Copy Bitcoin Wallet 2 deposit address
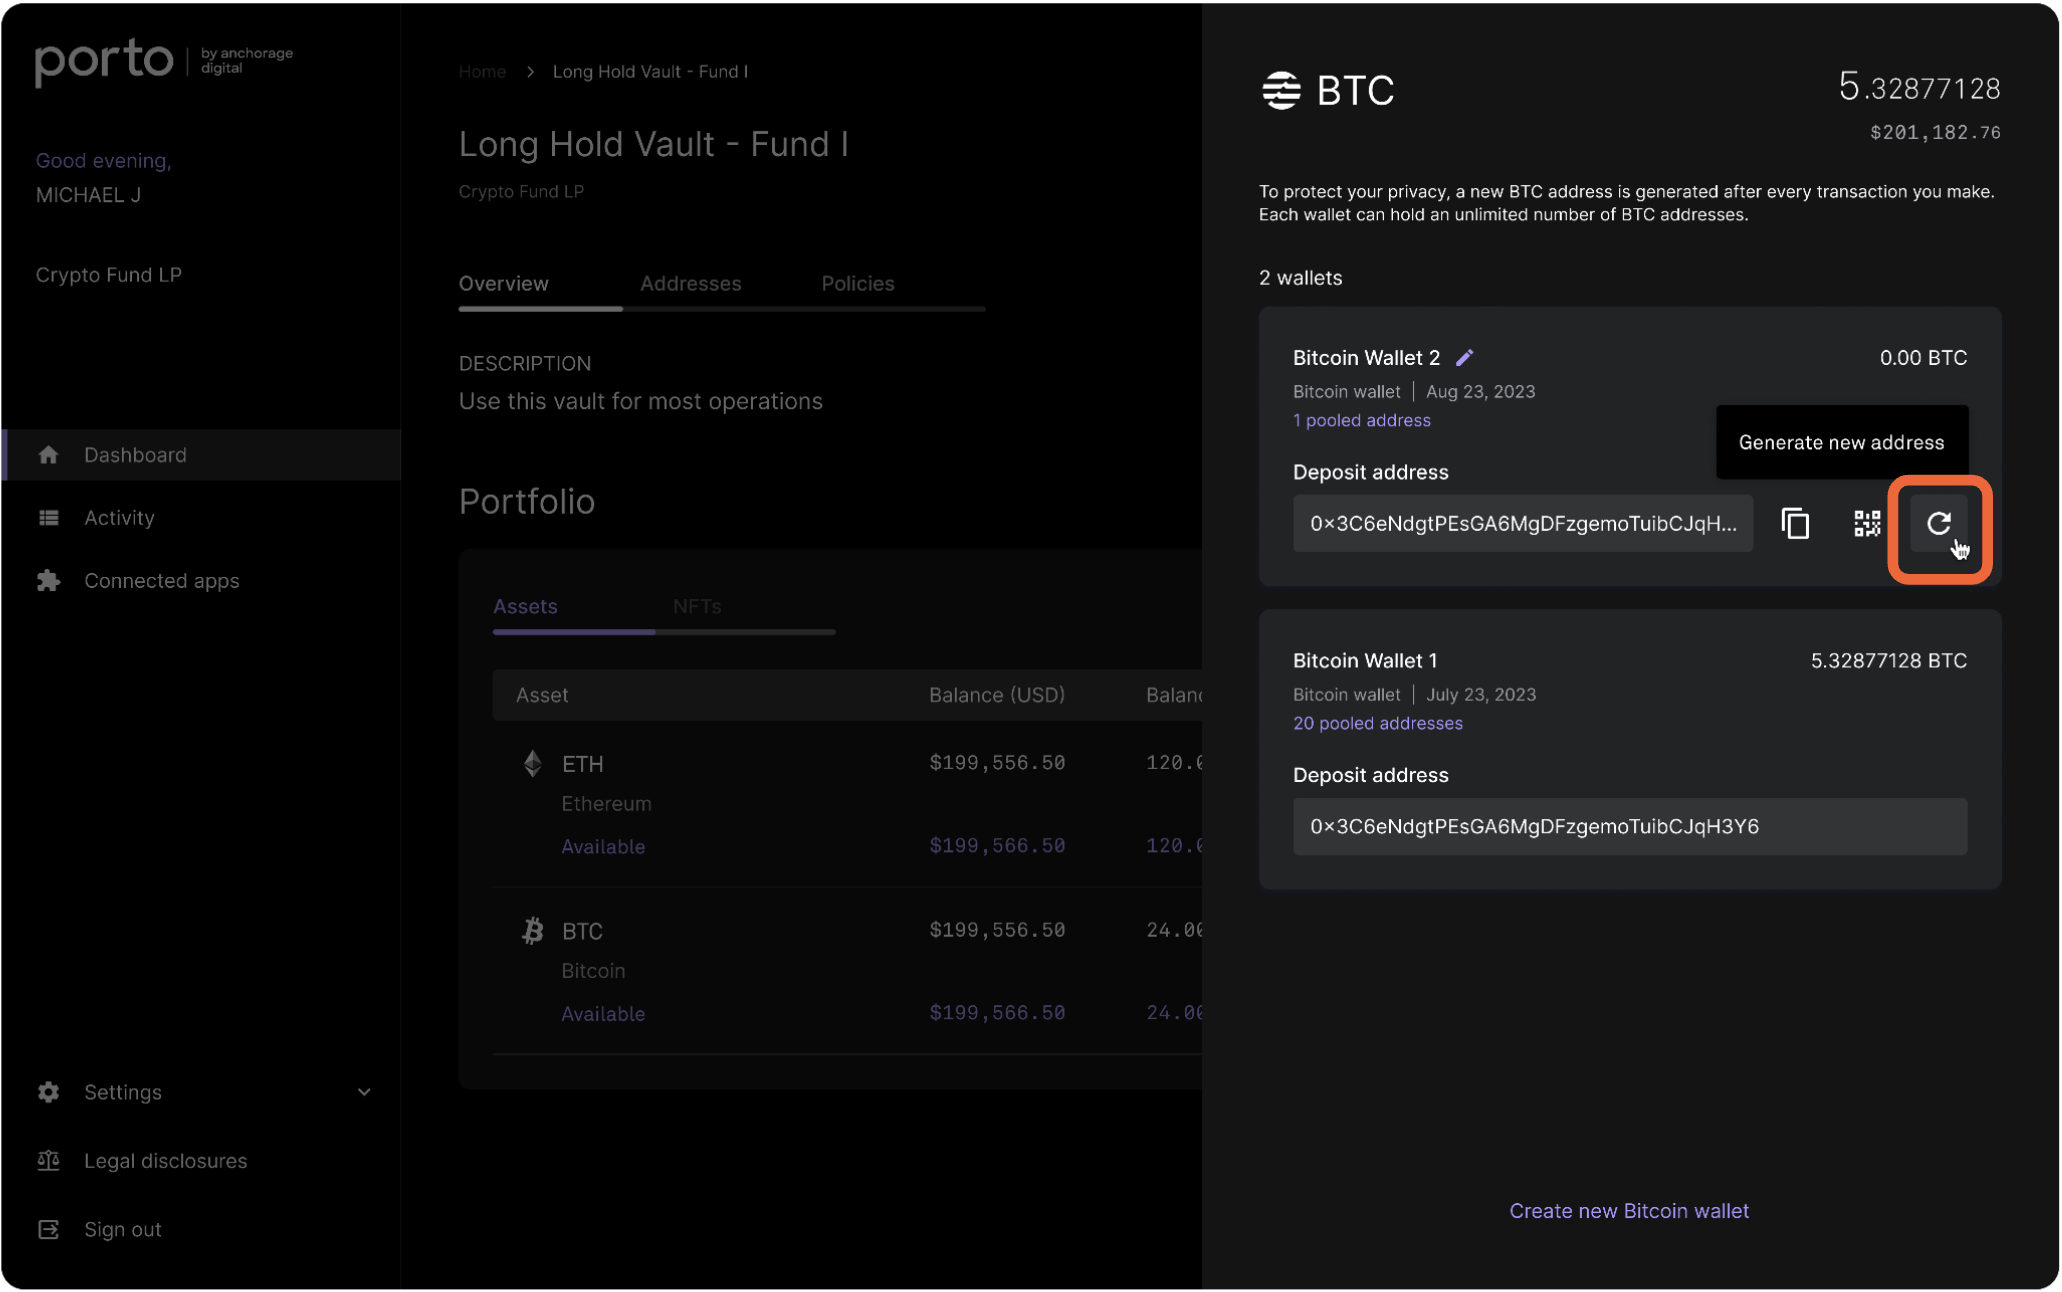 pyautogui.click(x=1795, y=523)
